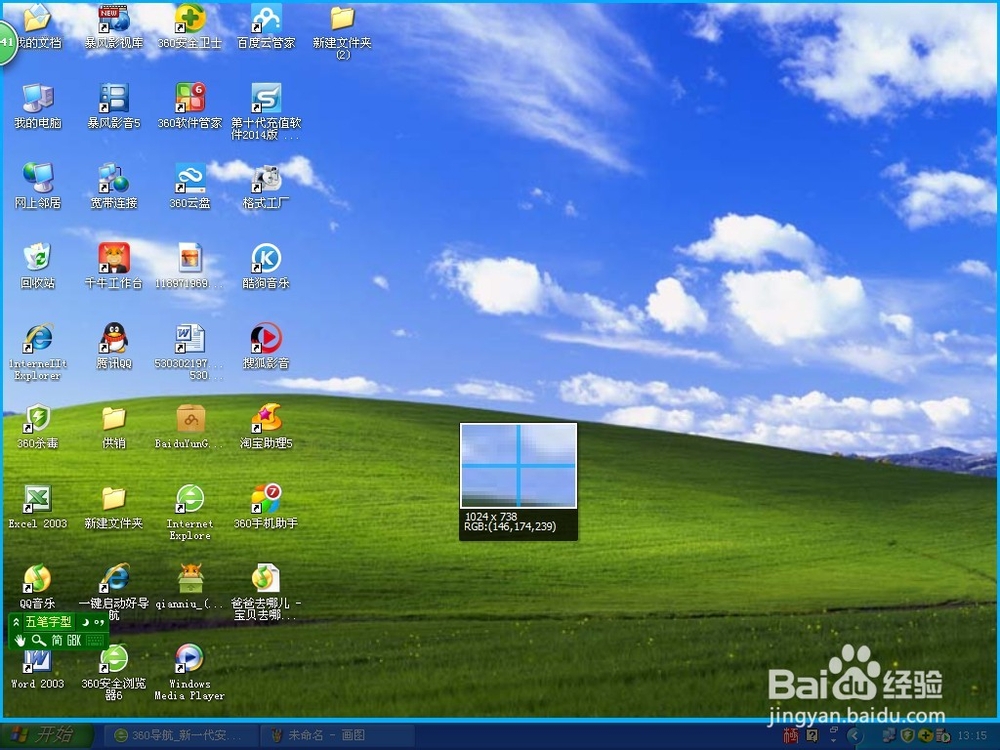This screenshot has height=750, width=1000.
Task: Switch to 未命名 - 画图 taskbar button
Action: [337, 735]
